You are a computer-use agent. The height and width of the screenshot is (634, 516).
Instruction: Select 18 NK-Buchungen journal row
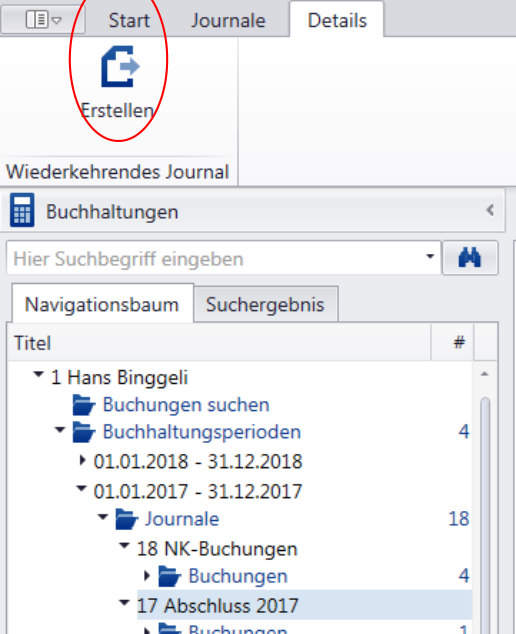tap(217, 549)
